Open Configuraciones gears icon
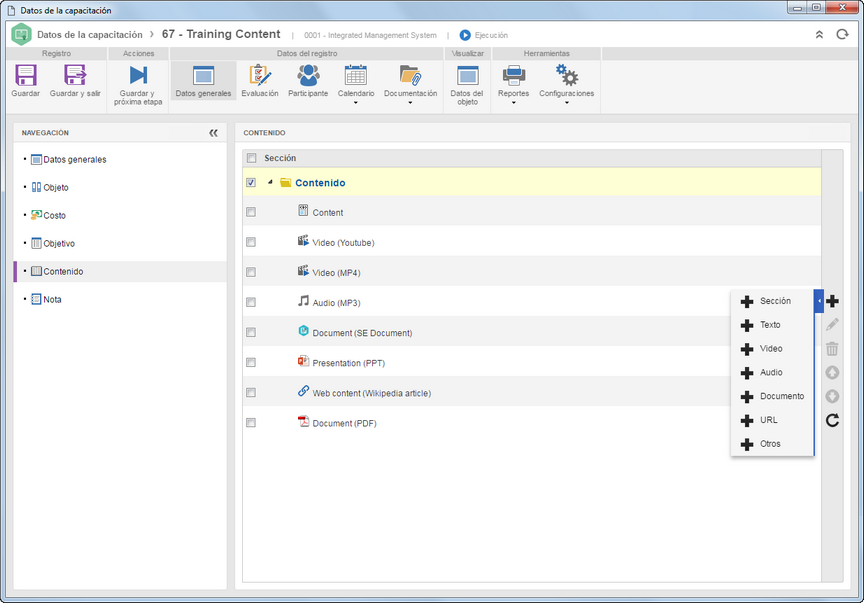The width and height of the screenshot is (864, 603). coord(566,75)
